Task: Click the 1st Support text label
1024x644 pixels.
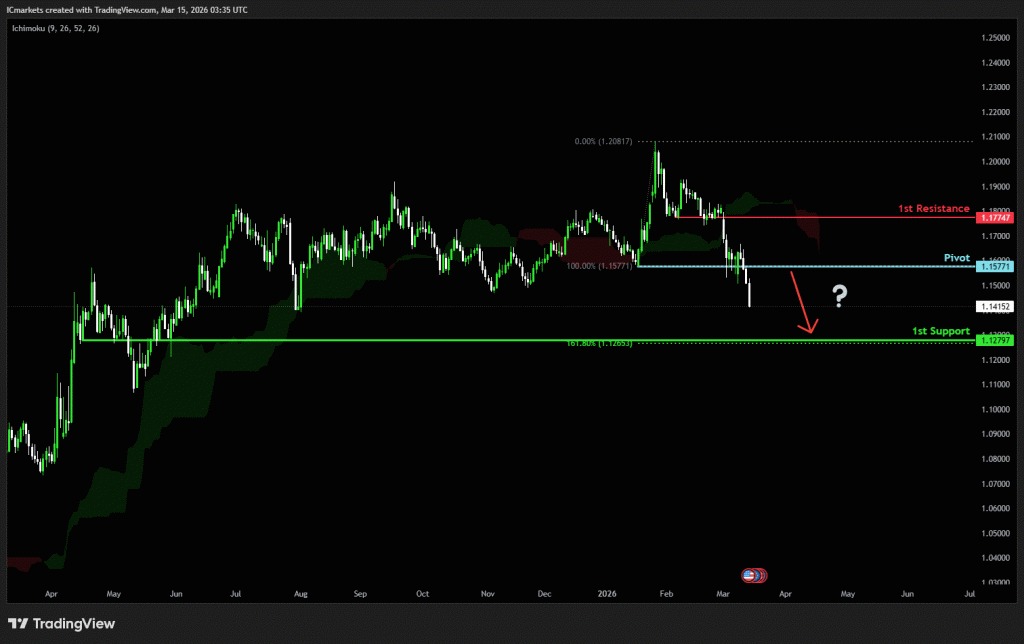Action: pyautogui.click(x=940, y=331)
